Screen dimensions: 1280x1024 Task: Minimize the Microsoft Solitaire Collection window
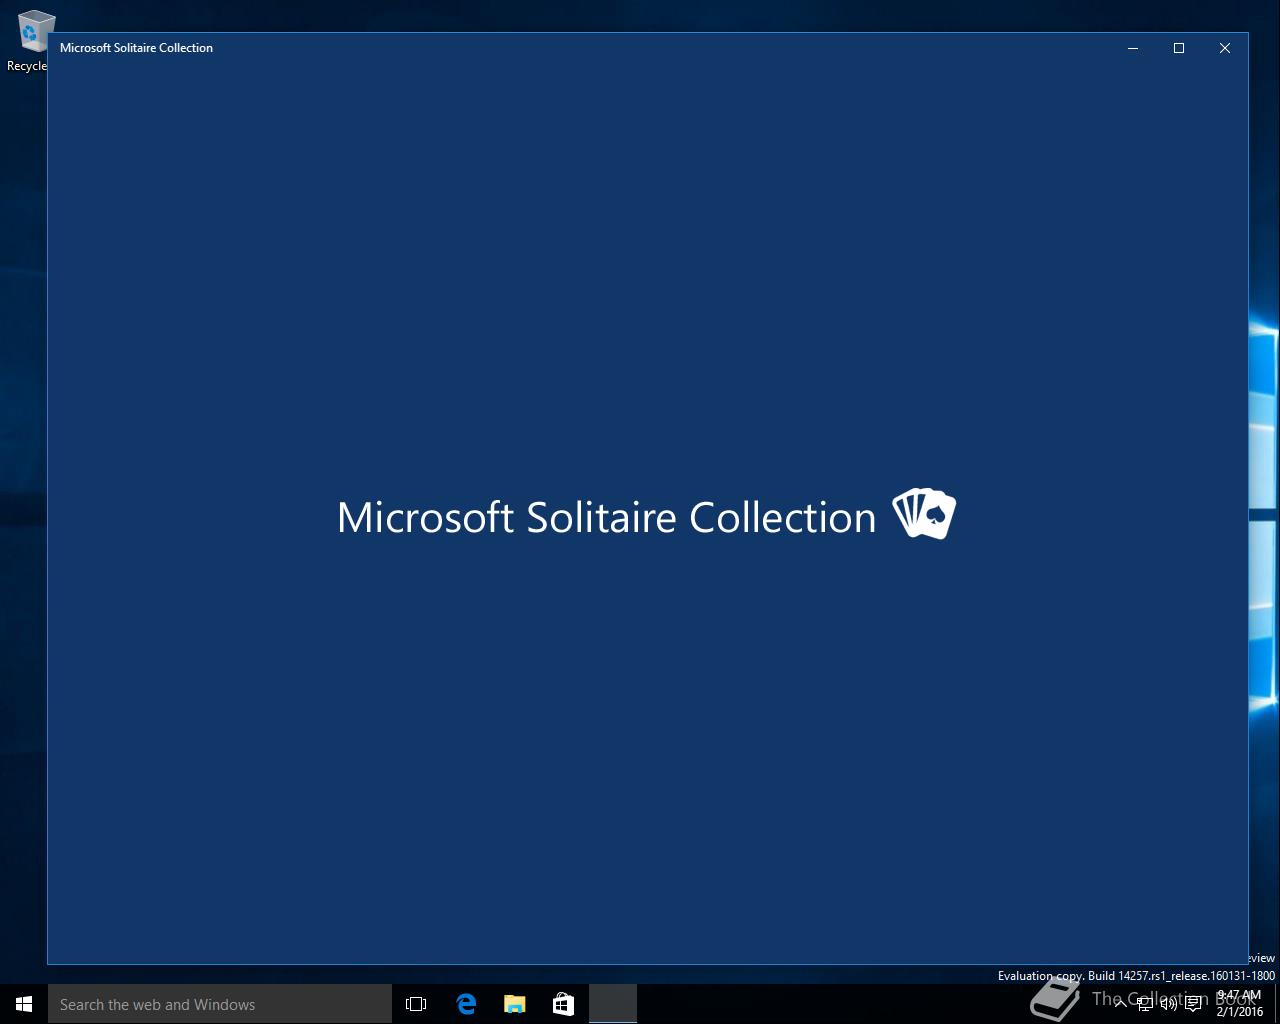pos(1133,48)
